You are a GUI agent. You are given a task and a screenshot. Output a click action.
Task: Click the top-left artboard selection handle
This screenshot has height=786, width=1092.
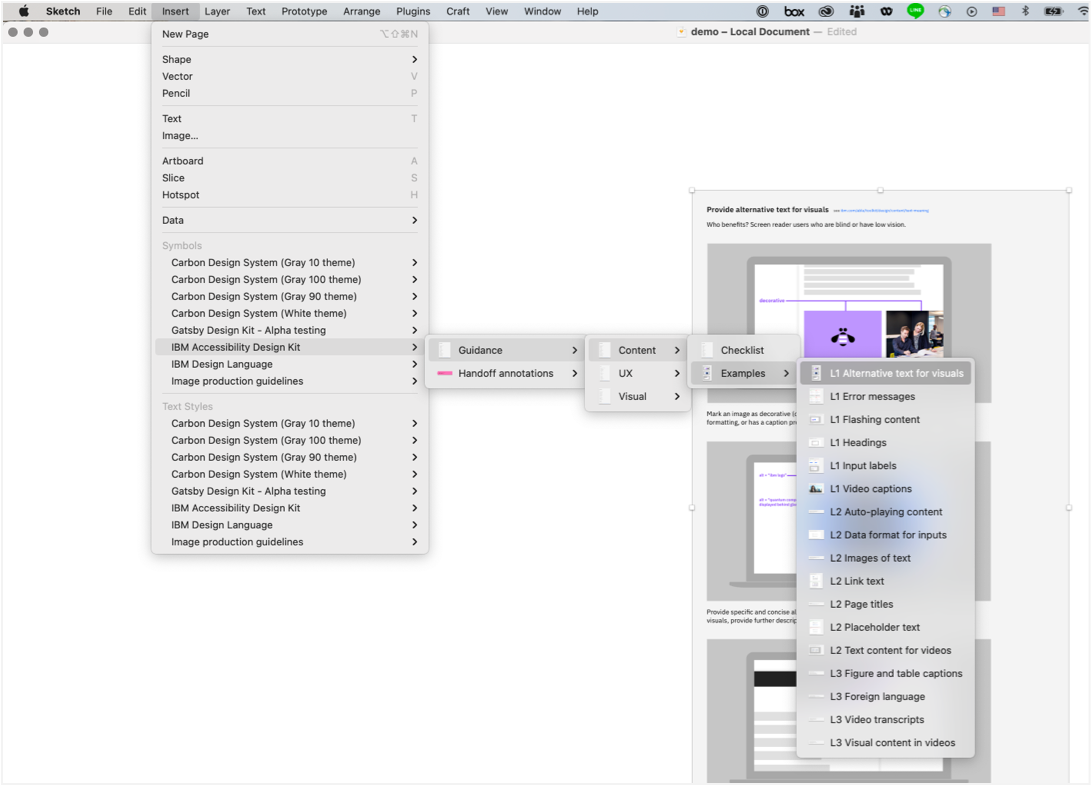[692, 190]
